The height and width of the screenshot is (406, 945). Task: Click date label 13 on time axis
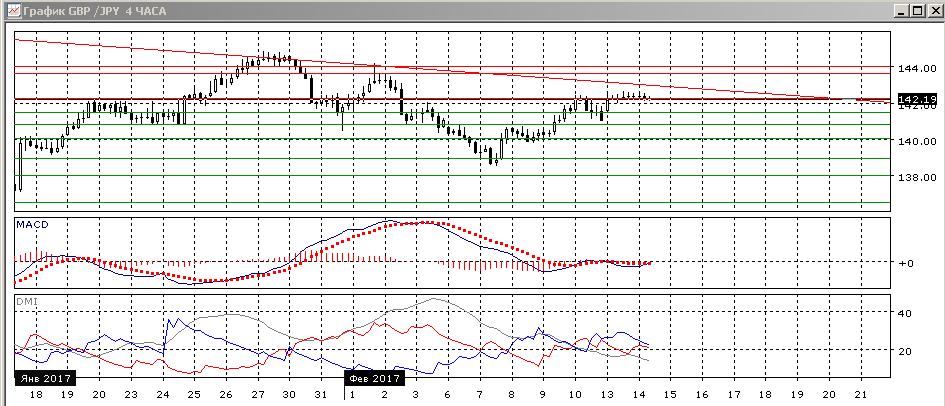(607, 395)
